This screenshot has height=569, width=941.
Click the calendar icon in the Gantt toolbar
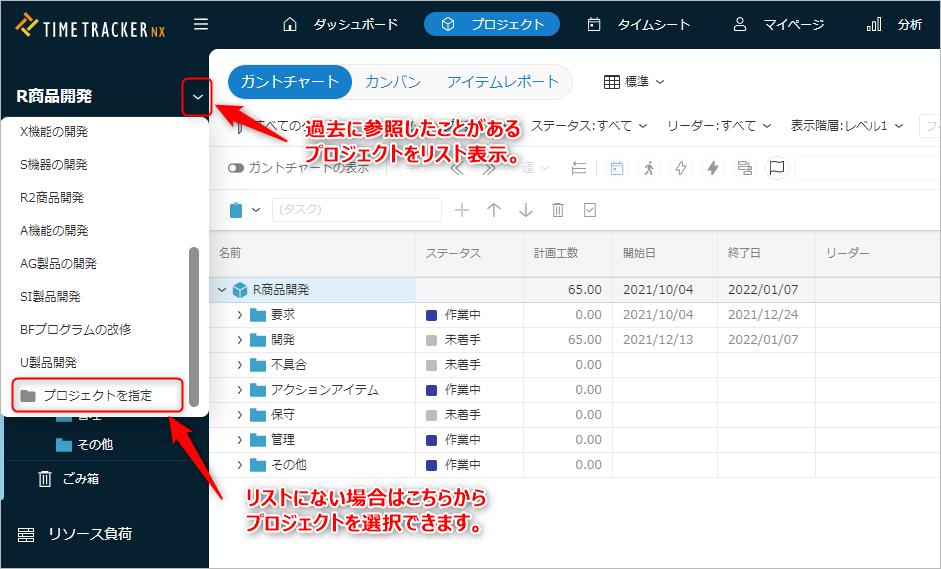point(616,168)
